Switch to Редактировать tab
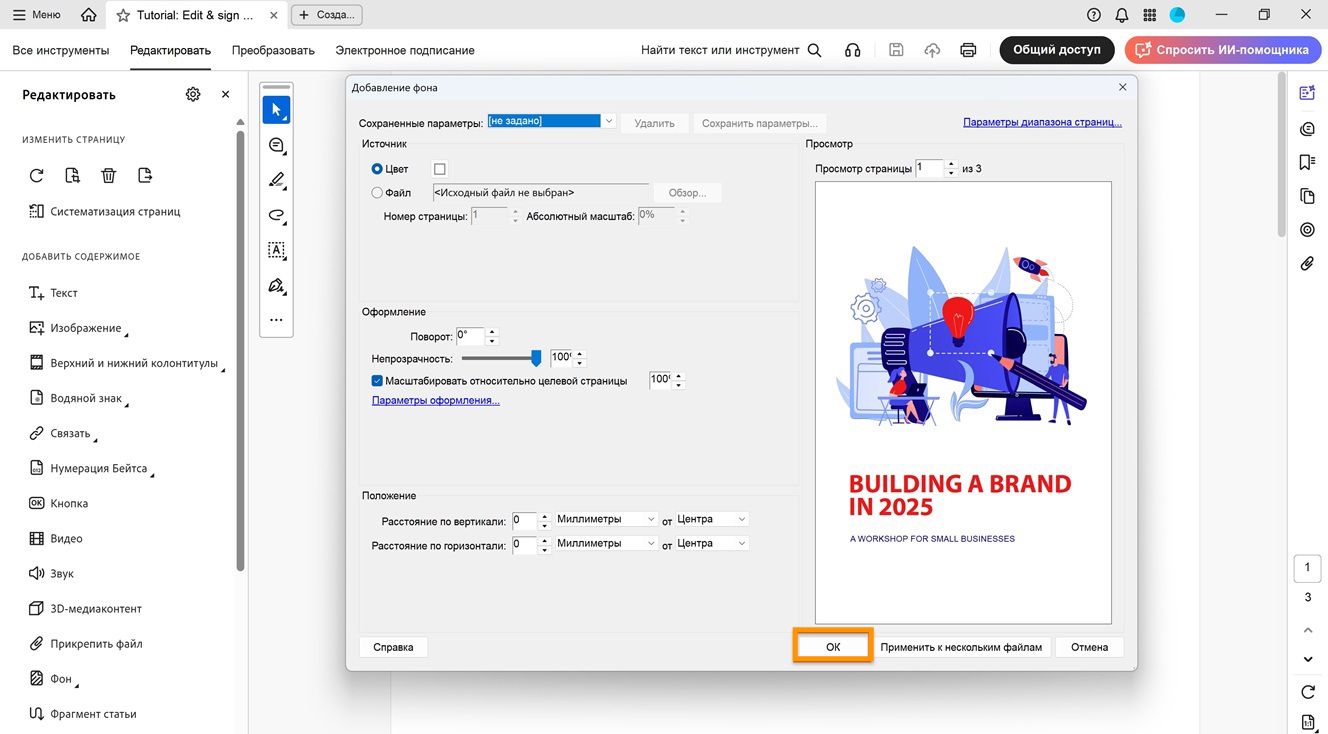This screenshot has height=734, width=1328. tap(170, 50)
